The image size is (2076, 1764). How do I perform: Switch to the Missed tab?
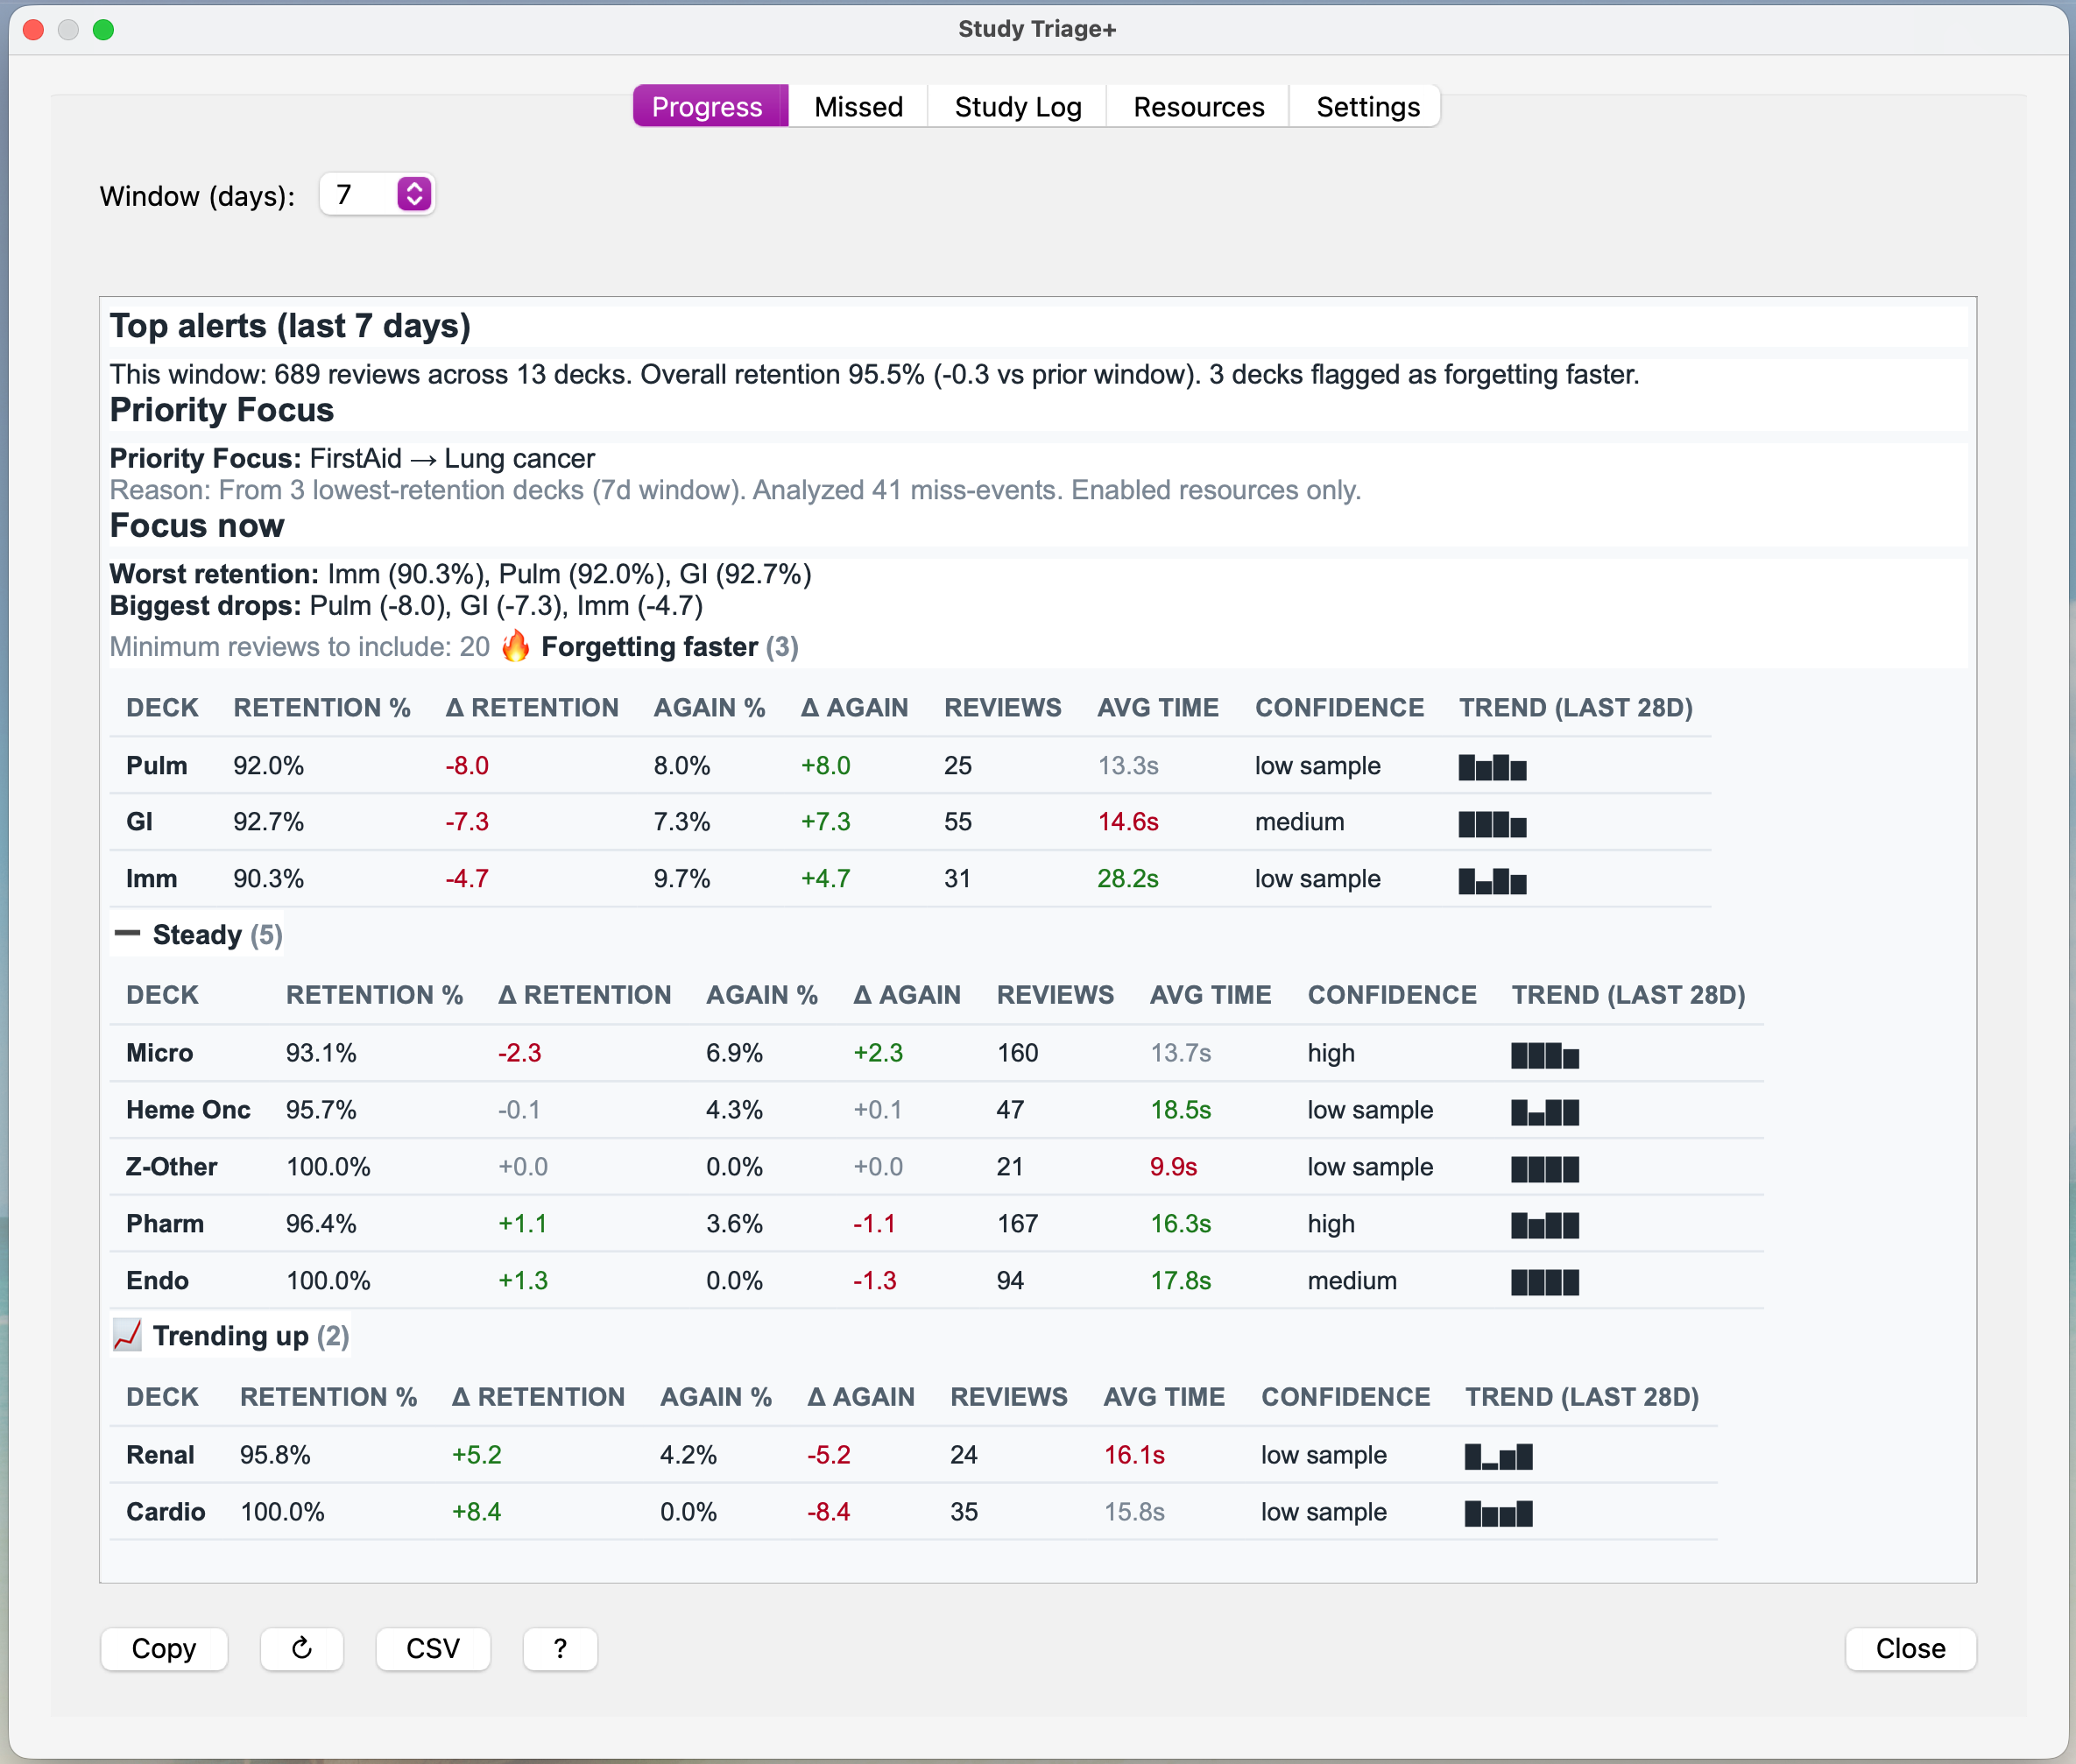point(858,106)
